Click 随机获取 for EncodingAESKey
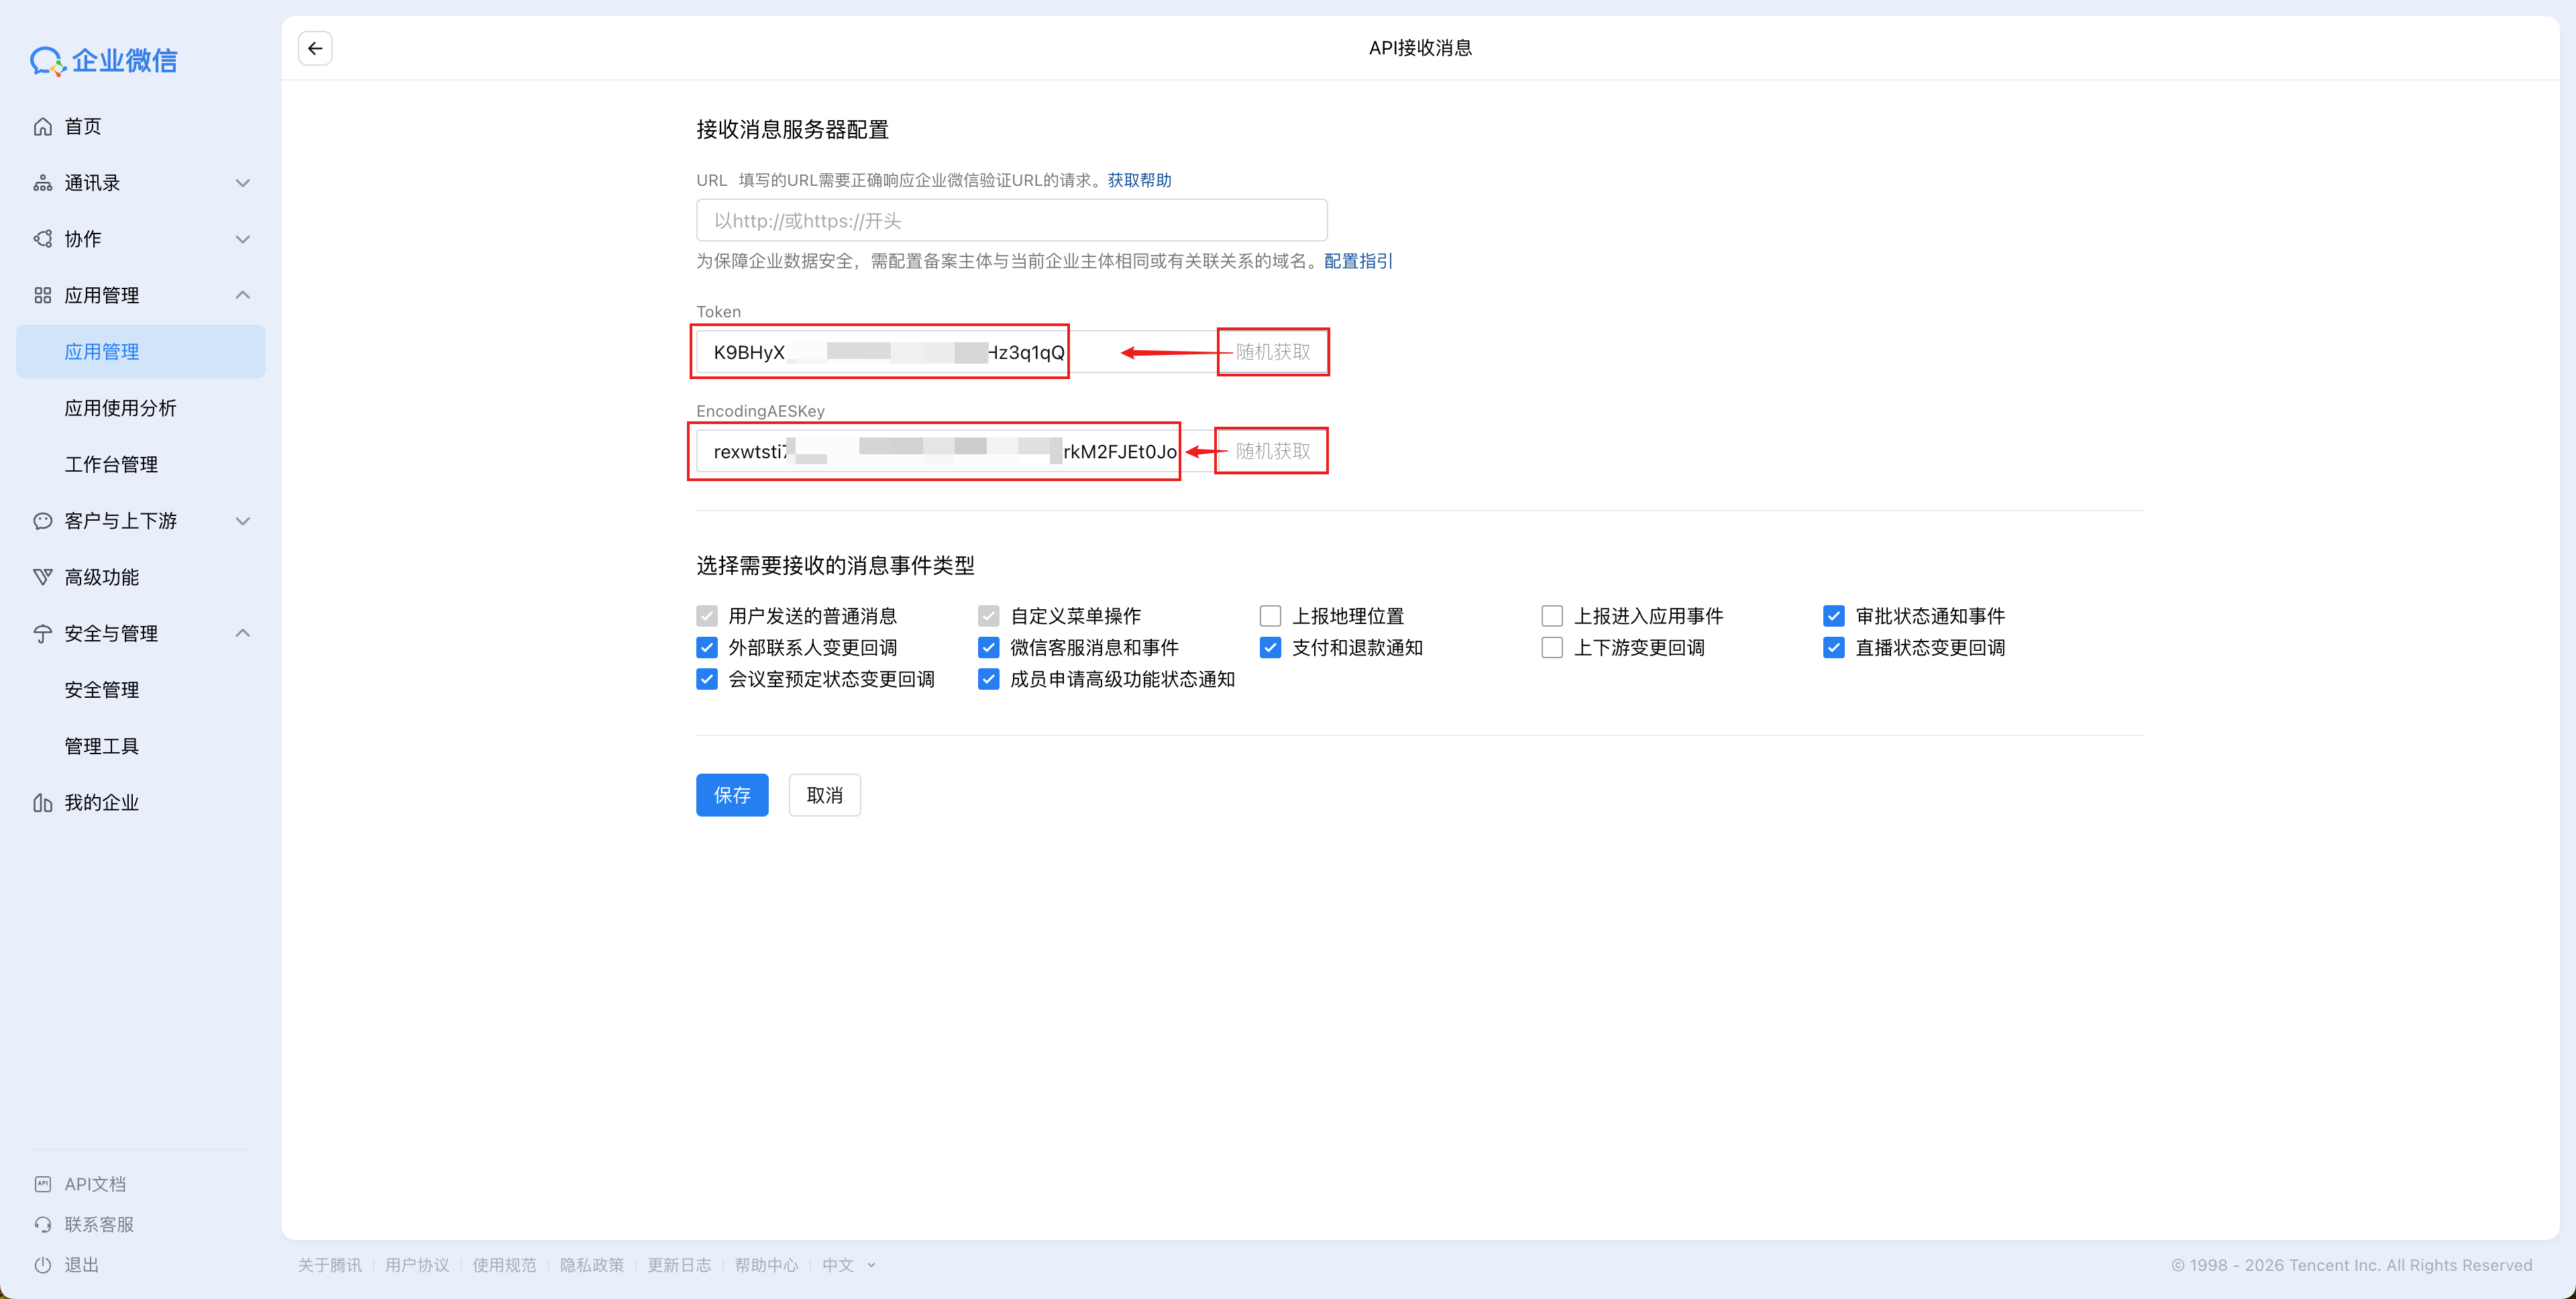 click(1272, 451)
